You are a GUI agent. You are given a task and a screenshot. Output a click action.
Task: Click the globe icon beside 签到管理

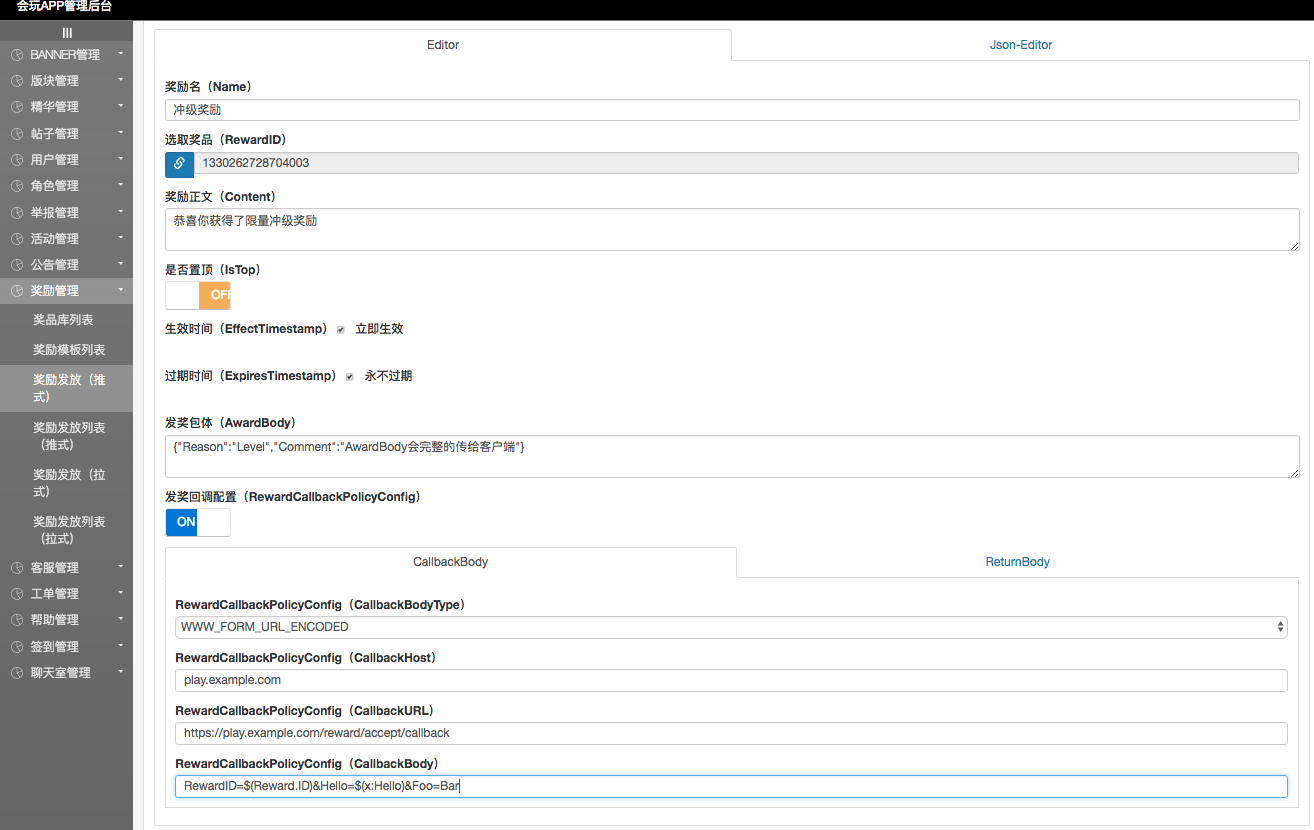[x=16, y=646]
